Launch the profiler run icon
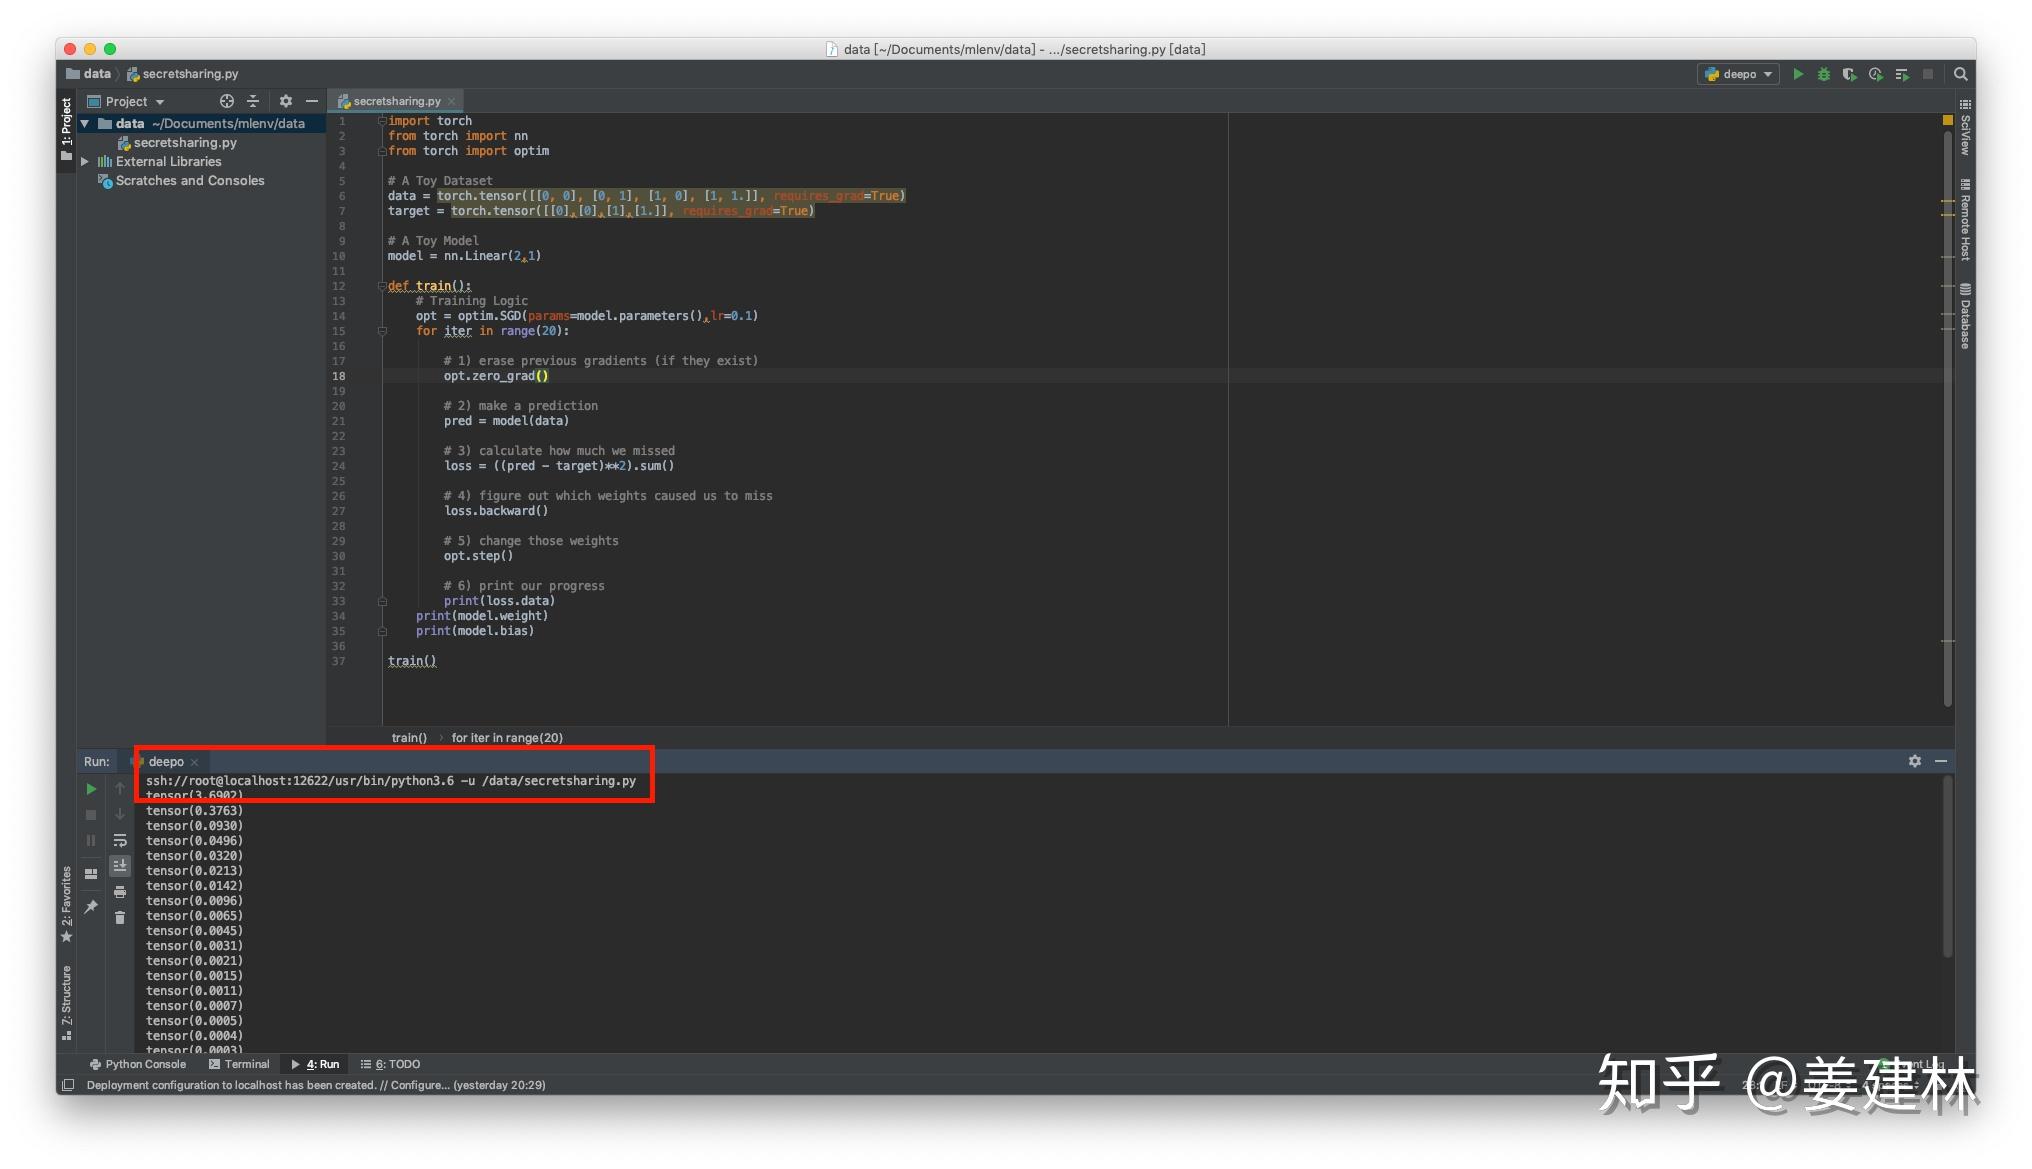 pos(1876,74)
